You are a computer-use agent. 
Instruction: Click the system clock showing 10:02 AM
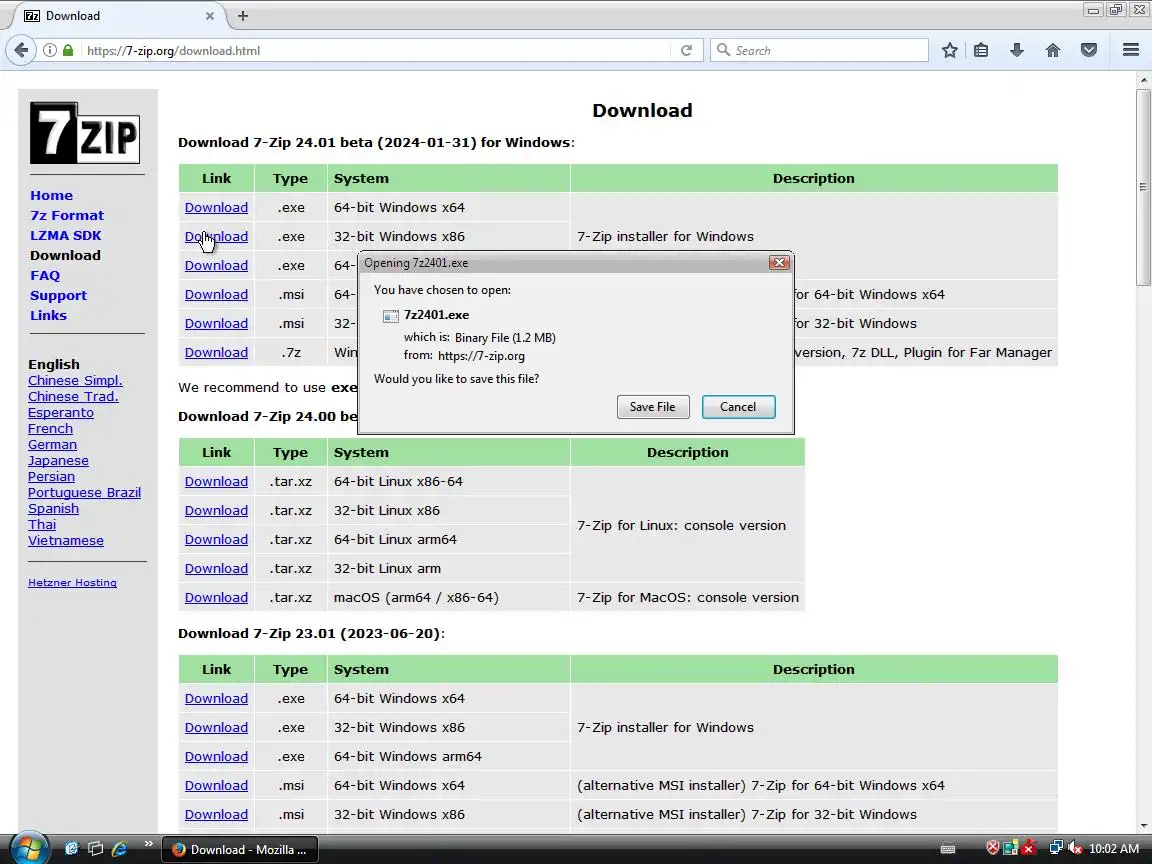tap(1114, 849)
